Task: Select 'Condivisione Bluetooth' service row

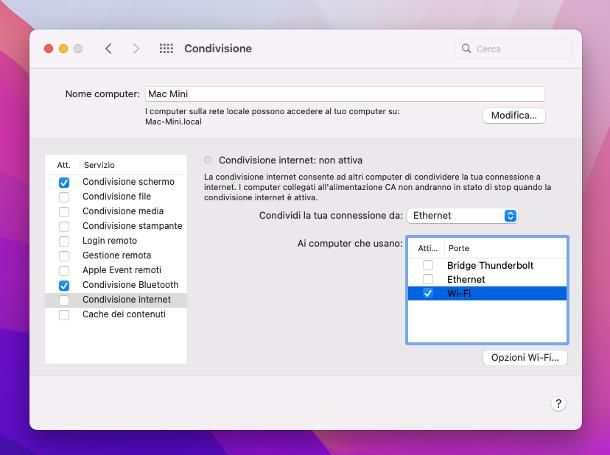Action: tap(116, 285)
